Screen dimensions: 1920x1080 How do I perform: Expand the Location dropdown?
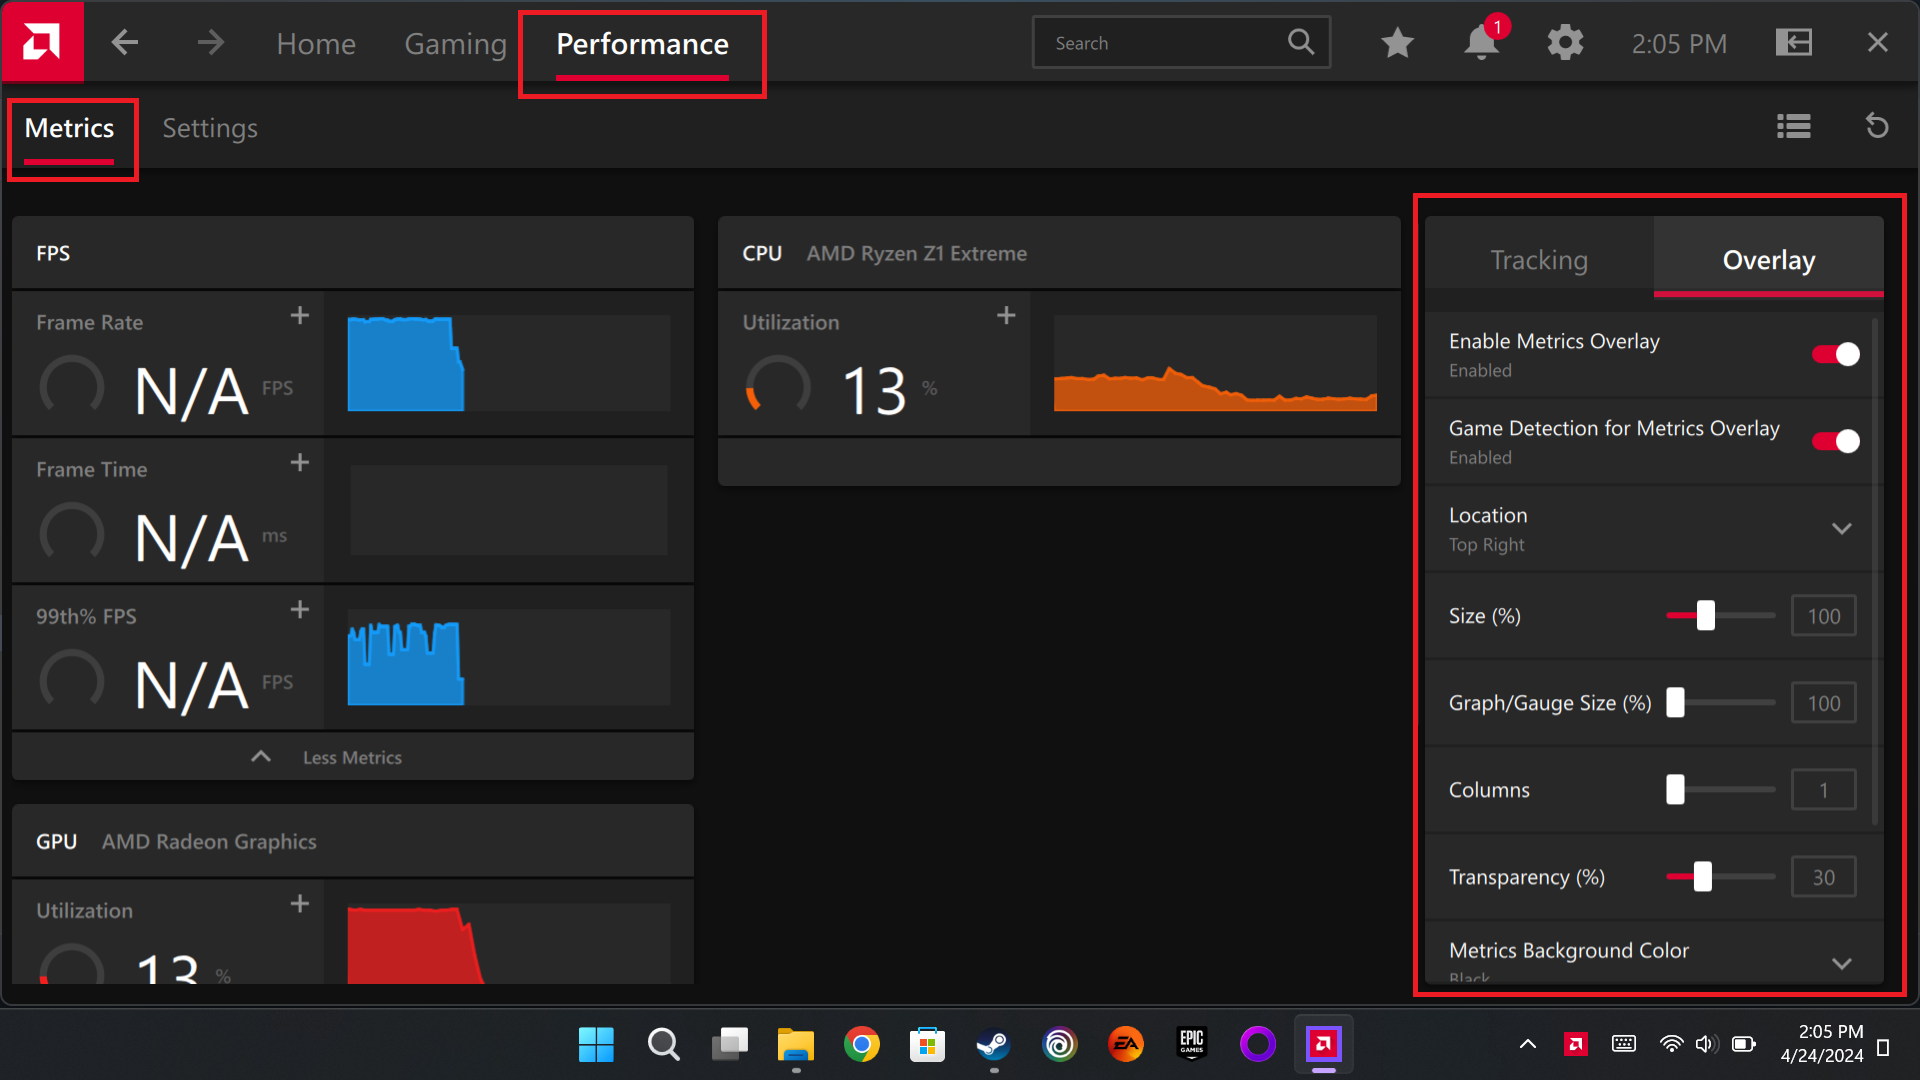click(1841, 529)
